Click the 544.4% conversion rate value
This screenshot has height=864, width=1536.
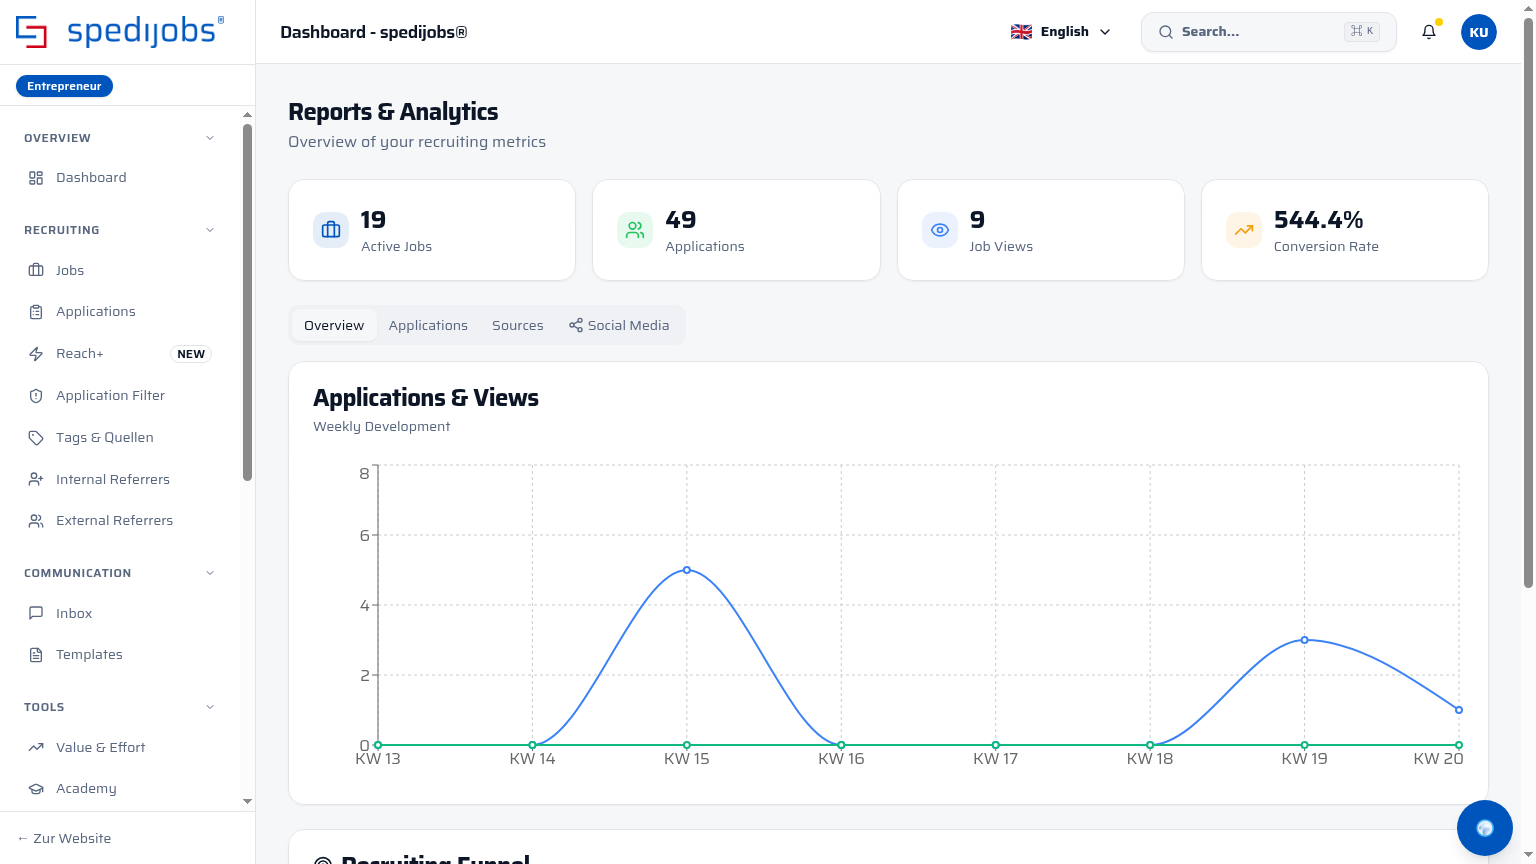coord(1318,220)
